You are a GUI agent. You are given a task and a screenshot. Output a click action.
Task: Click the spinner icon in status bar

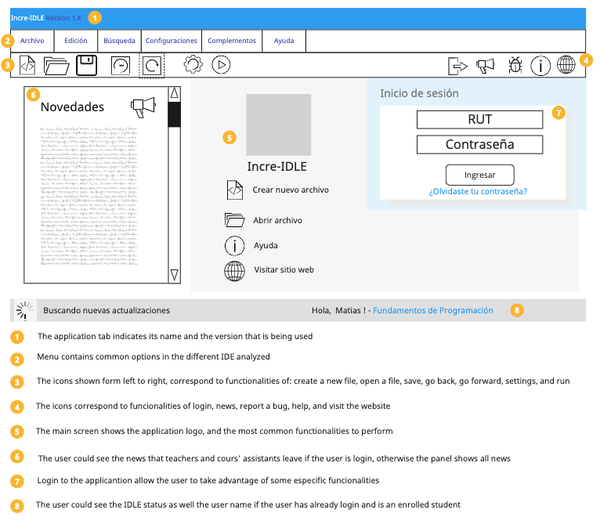tap(24, 310)
